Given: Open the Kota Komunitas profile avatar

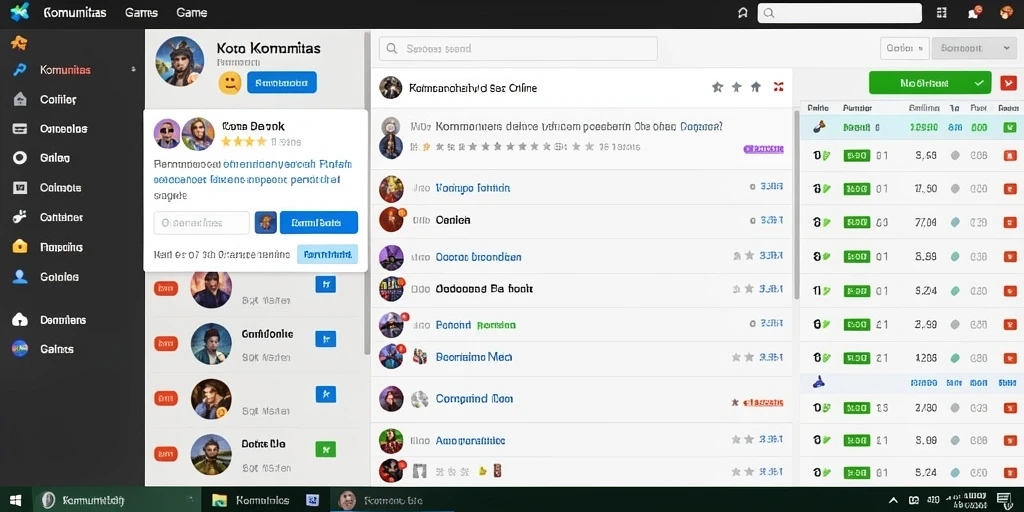Looking at the screenshot, I should (x=180, y=61).
